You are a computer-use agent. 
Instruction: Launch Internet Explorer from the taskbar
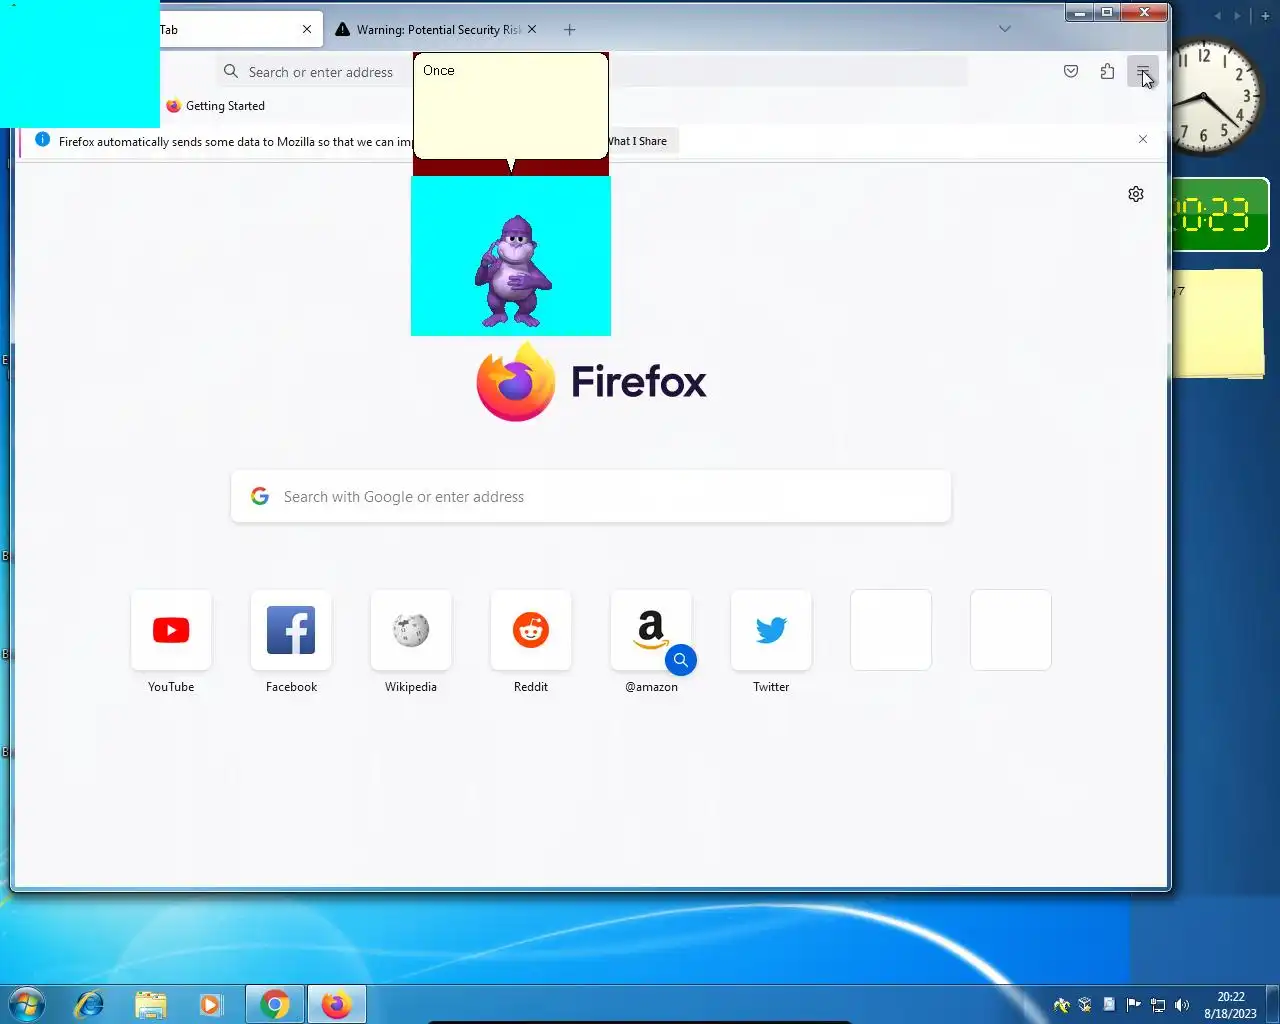89,1004
